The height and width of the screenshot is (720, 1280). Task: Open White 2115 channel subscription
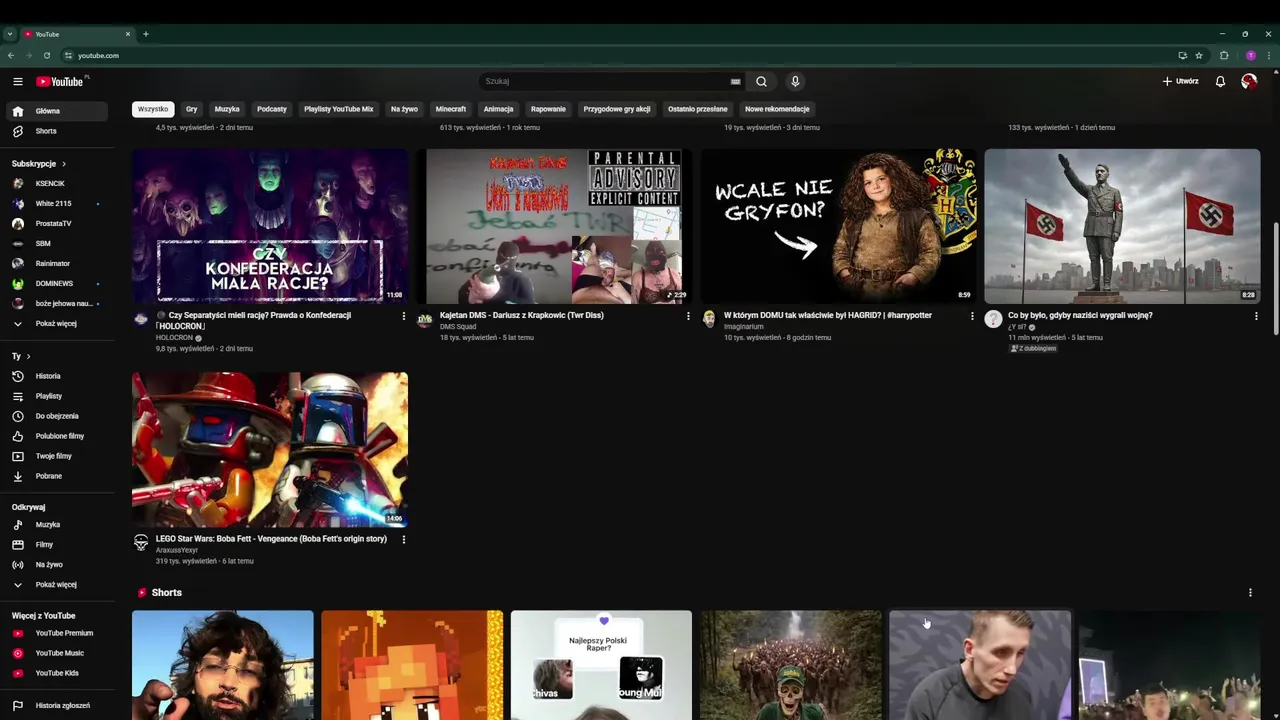(x=55, y=203)
